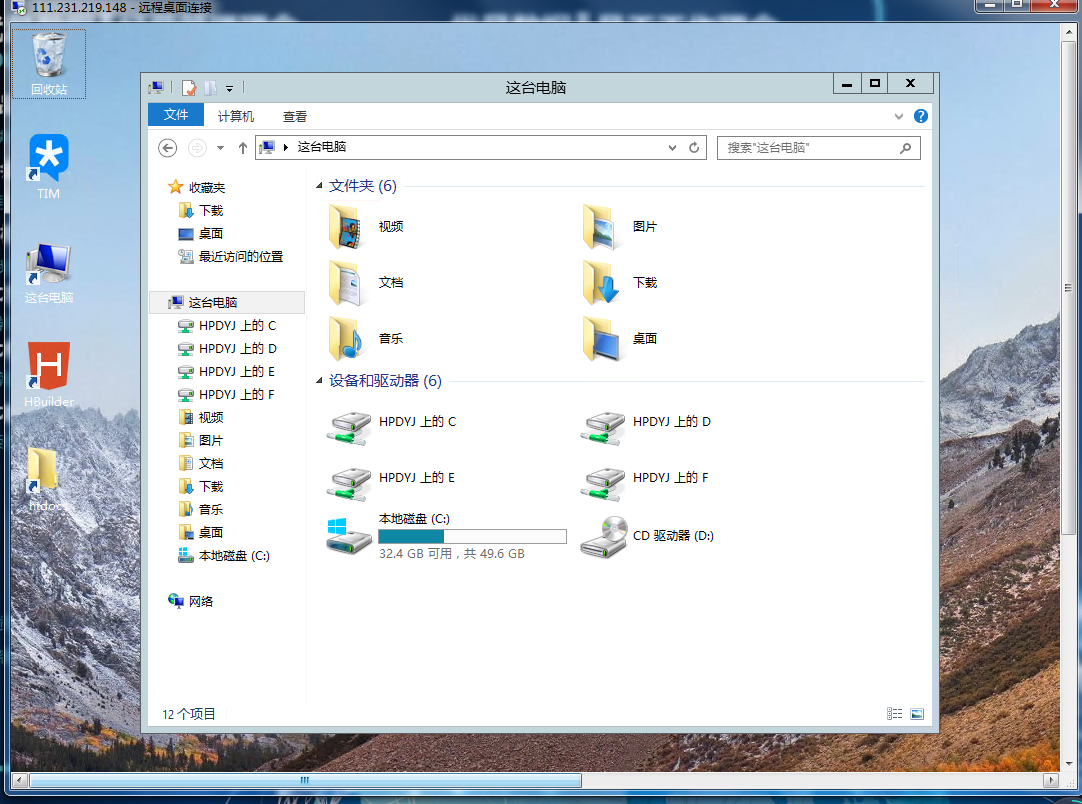
Task: Select drive HPDYJ 上的 E in main pane
Action: coord(391,482)
